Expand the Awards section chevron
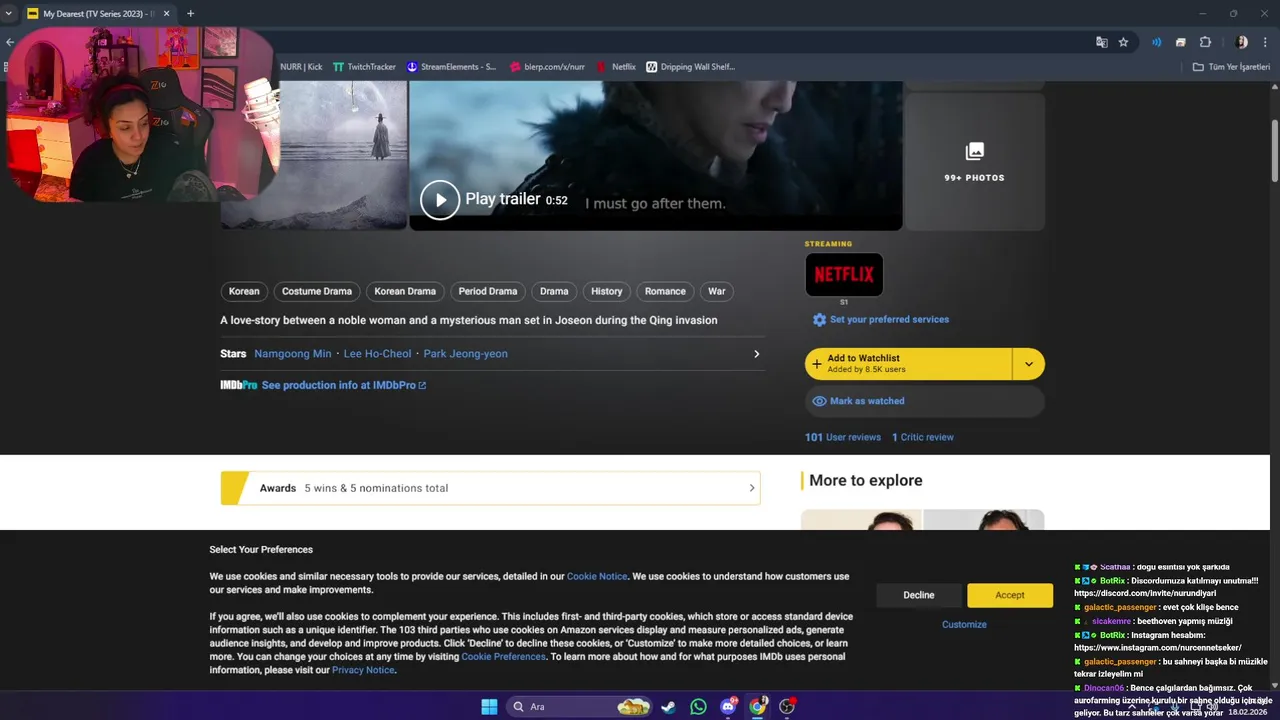Screen dimensions: 1280x720 pyautogui.click(x=752, y=488)
